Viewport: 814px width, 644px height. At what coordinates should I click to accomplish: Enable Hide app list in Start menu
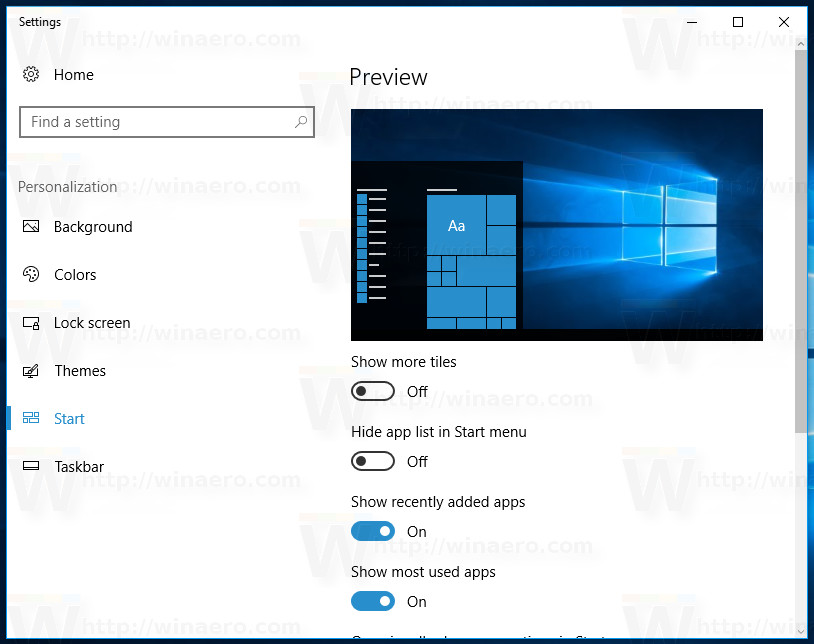pos(373,461)
